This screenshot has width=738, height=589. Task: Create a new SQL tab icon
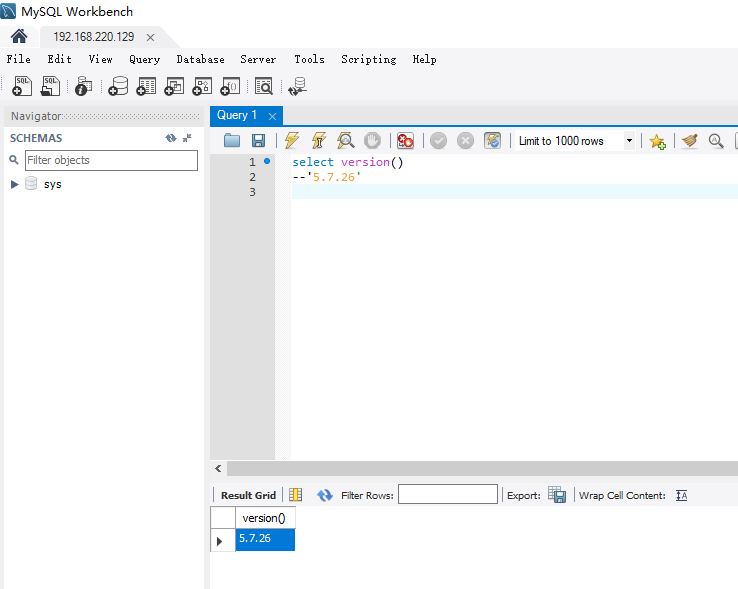(x=22, y=86)
